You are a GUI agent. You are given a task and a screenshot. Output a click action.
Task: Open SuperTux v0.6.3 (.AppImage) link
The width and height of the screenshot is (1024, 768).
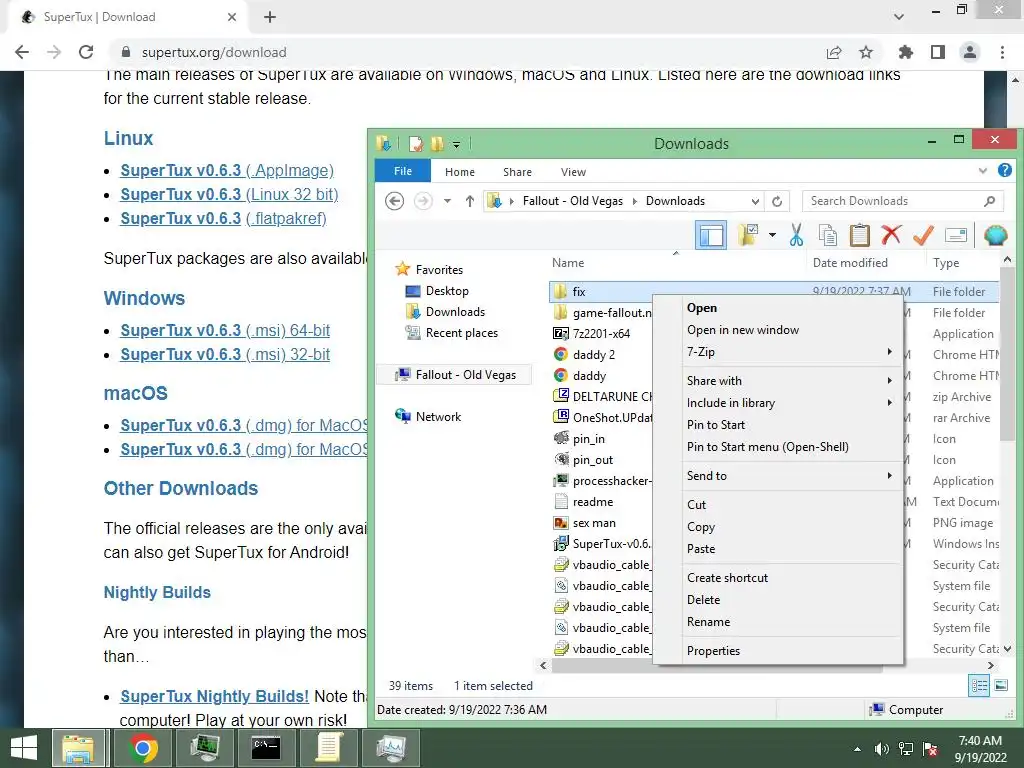pos(227,170)
